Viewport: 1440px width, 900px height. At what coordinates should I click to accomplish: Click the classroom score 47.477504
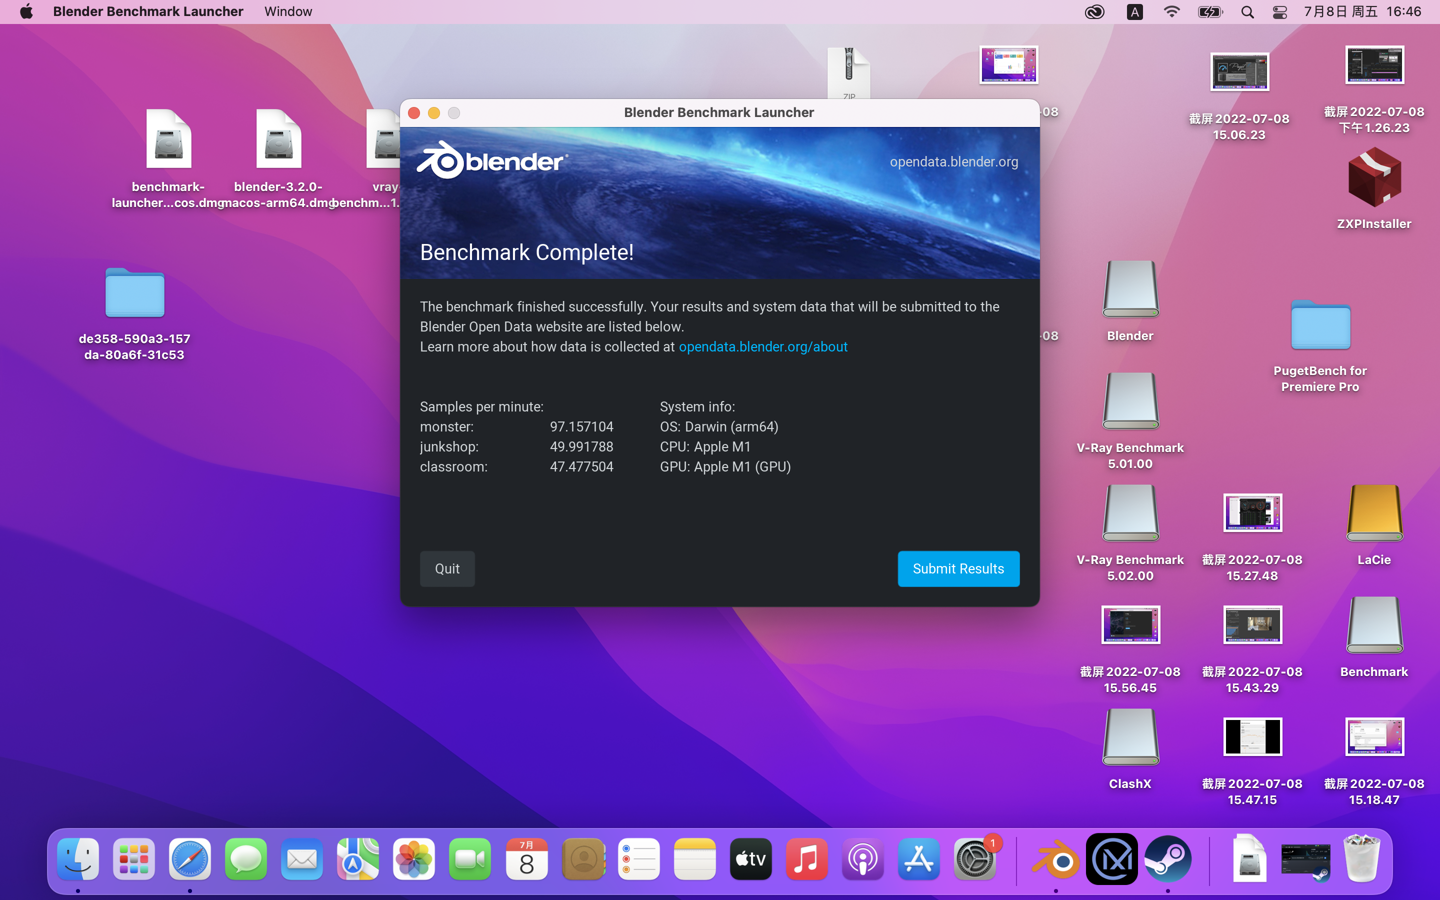581,467
